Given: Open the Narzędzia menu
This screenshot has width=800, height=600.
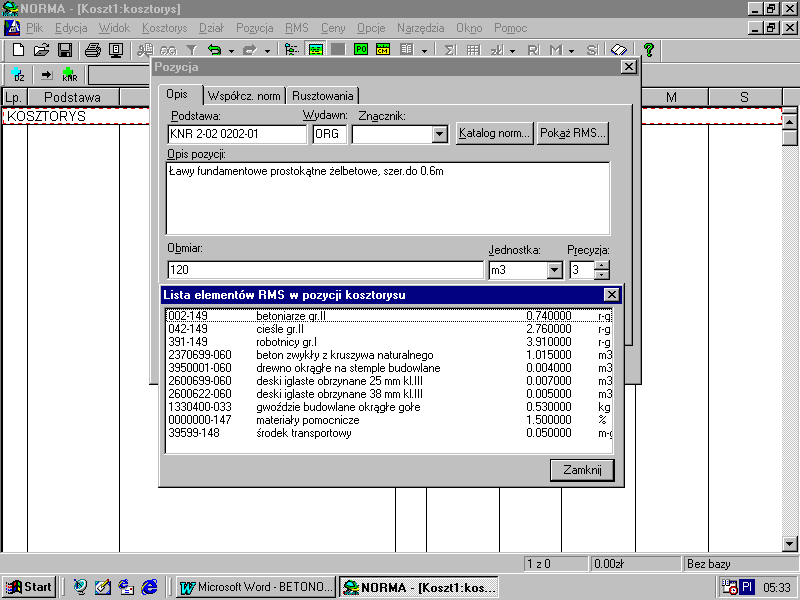Looking at the screenshot, I should (x=421, y=28).
